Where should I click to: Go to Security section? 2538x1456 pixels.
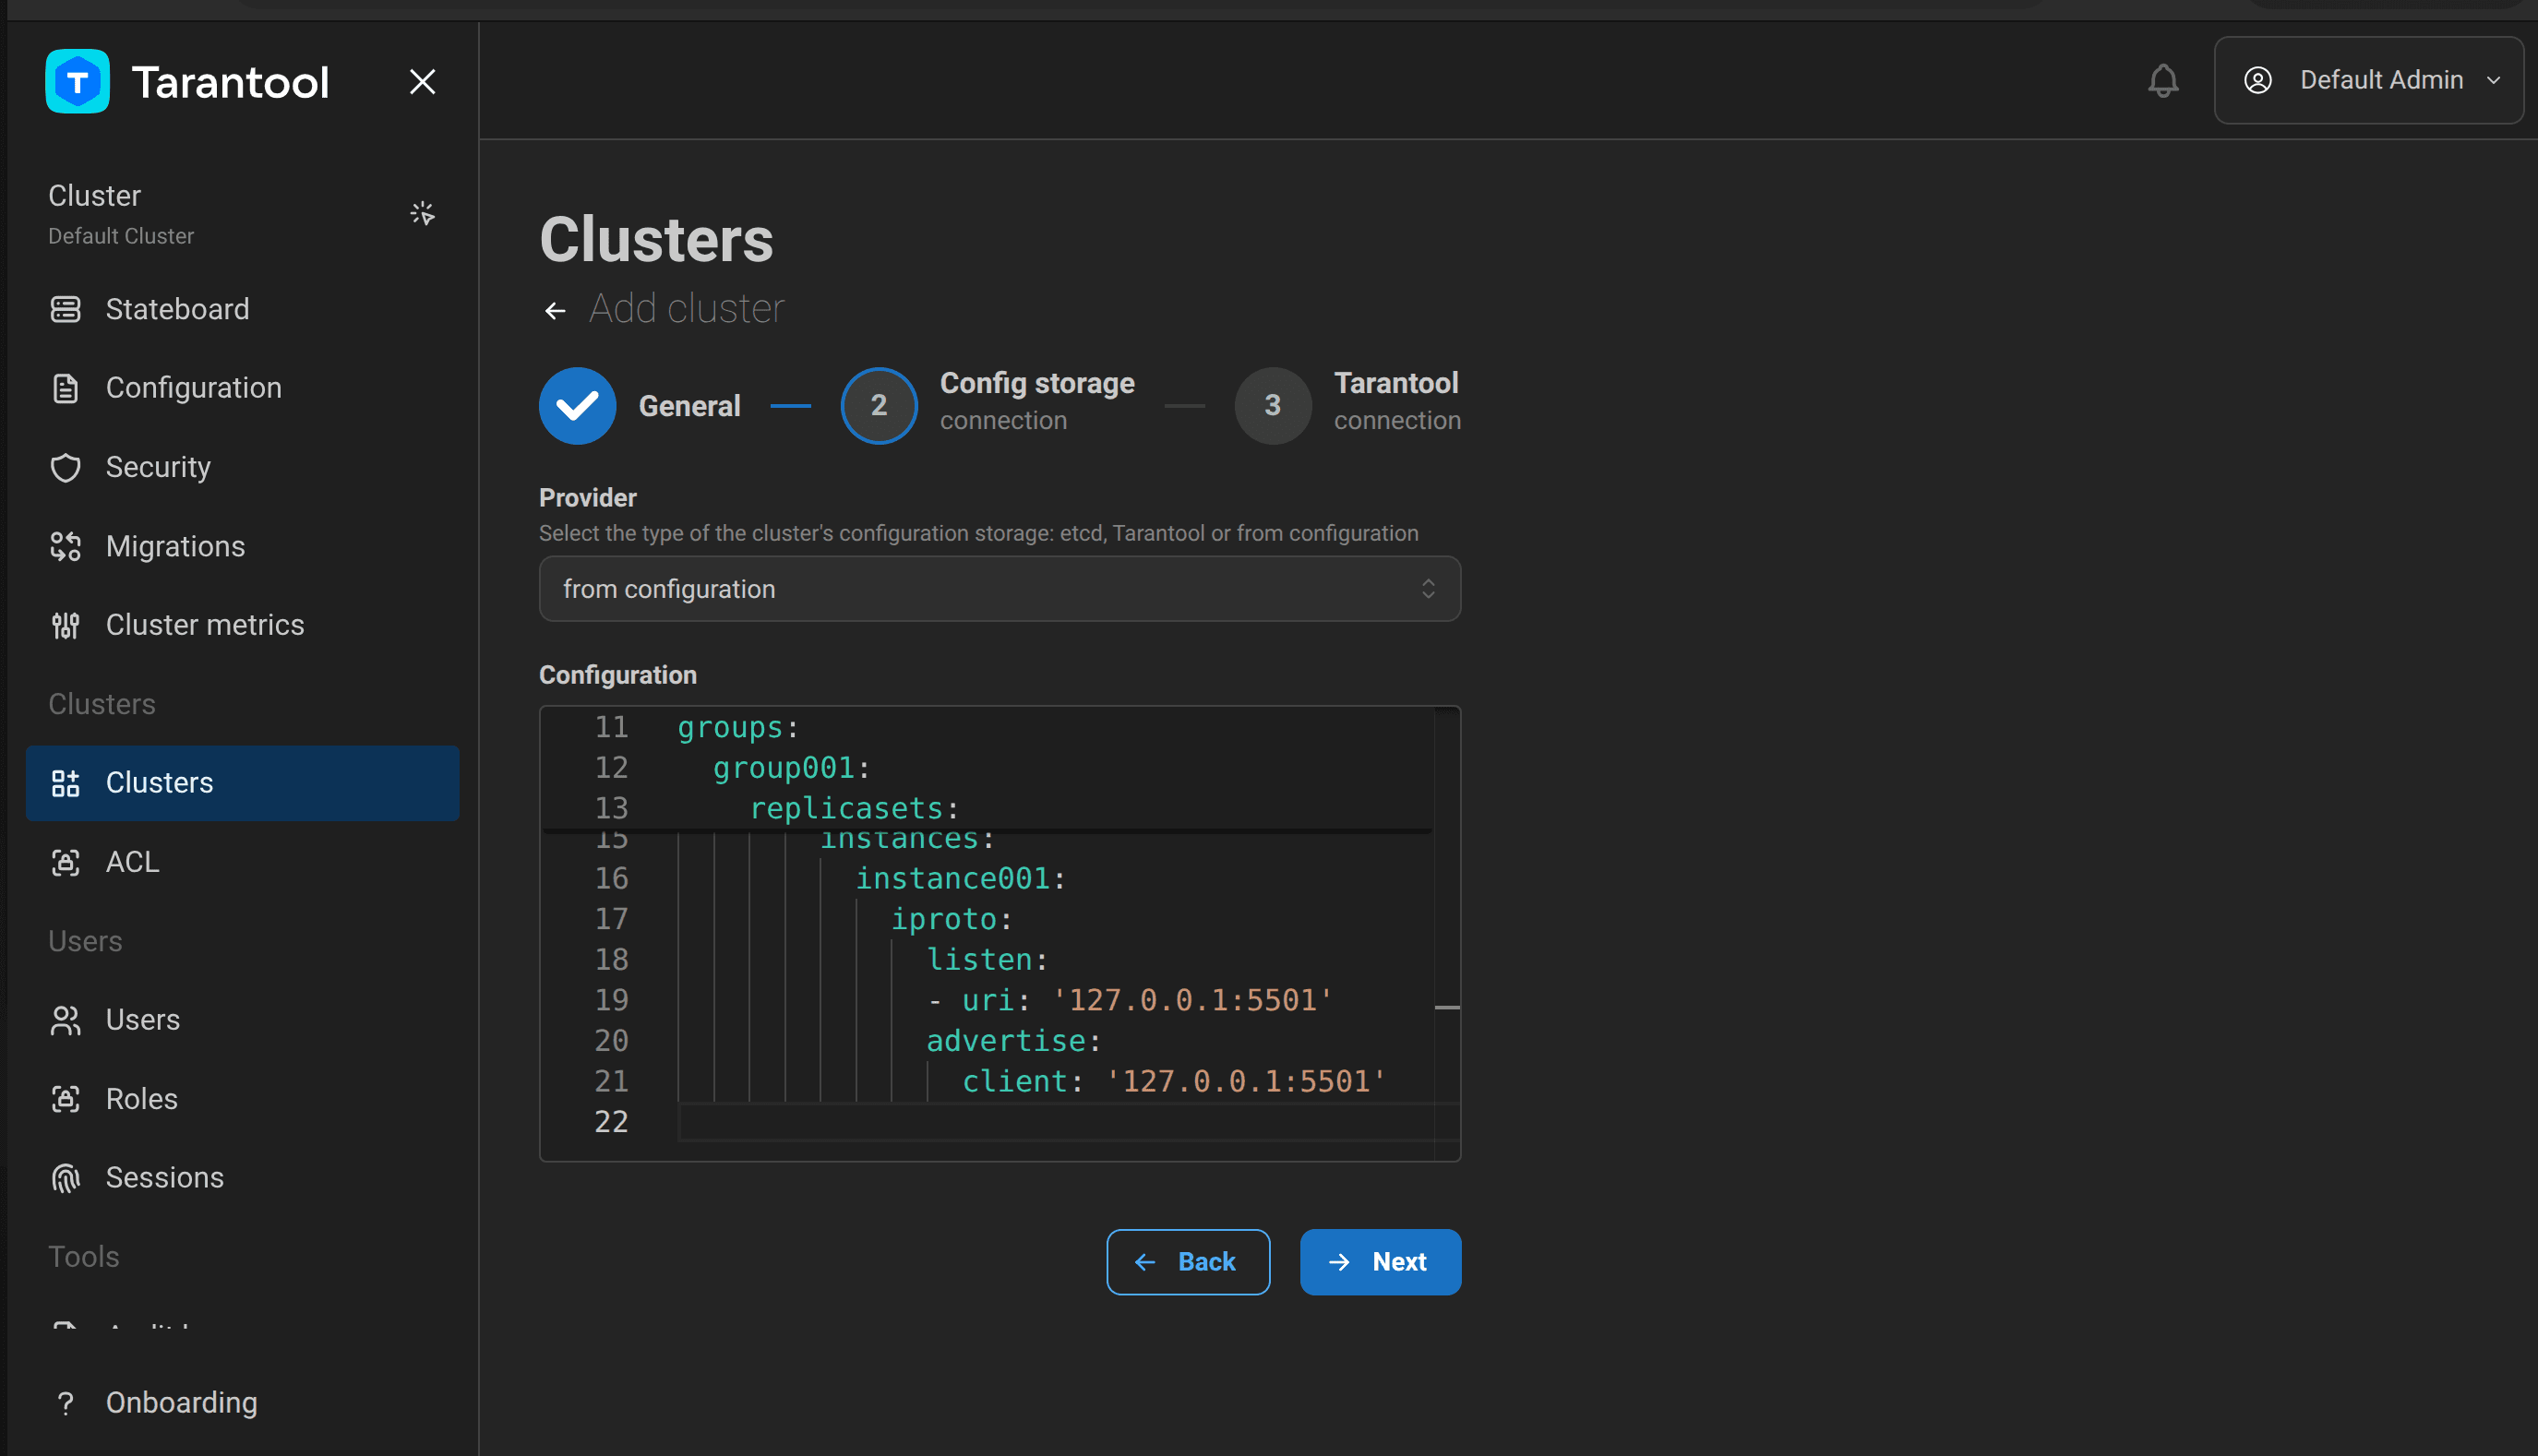(242, 467)
